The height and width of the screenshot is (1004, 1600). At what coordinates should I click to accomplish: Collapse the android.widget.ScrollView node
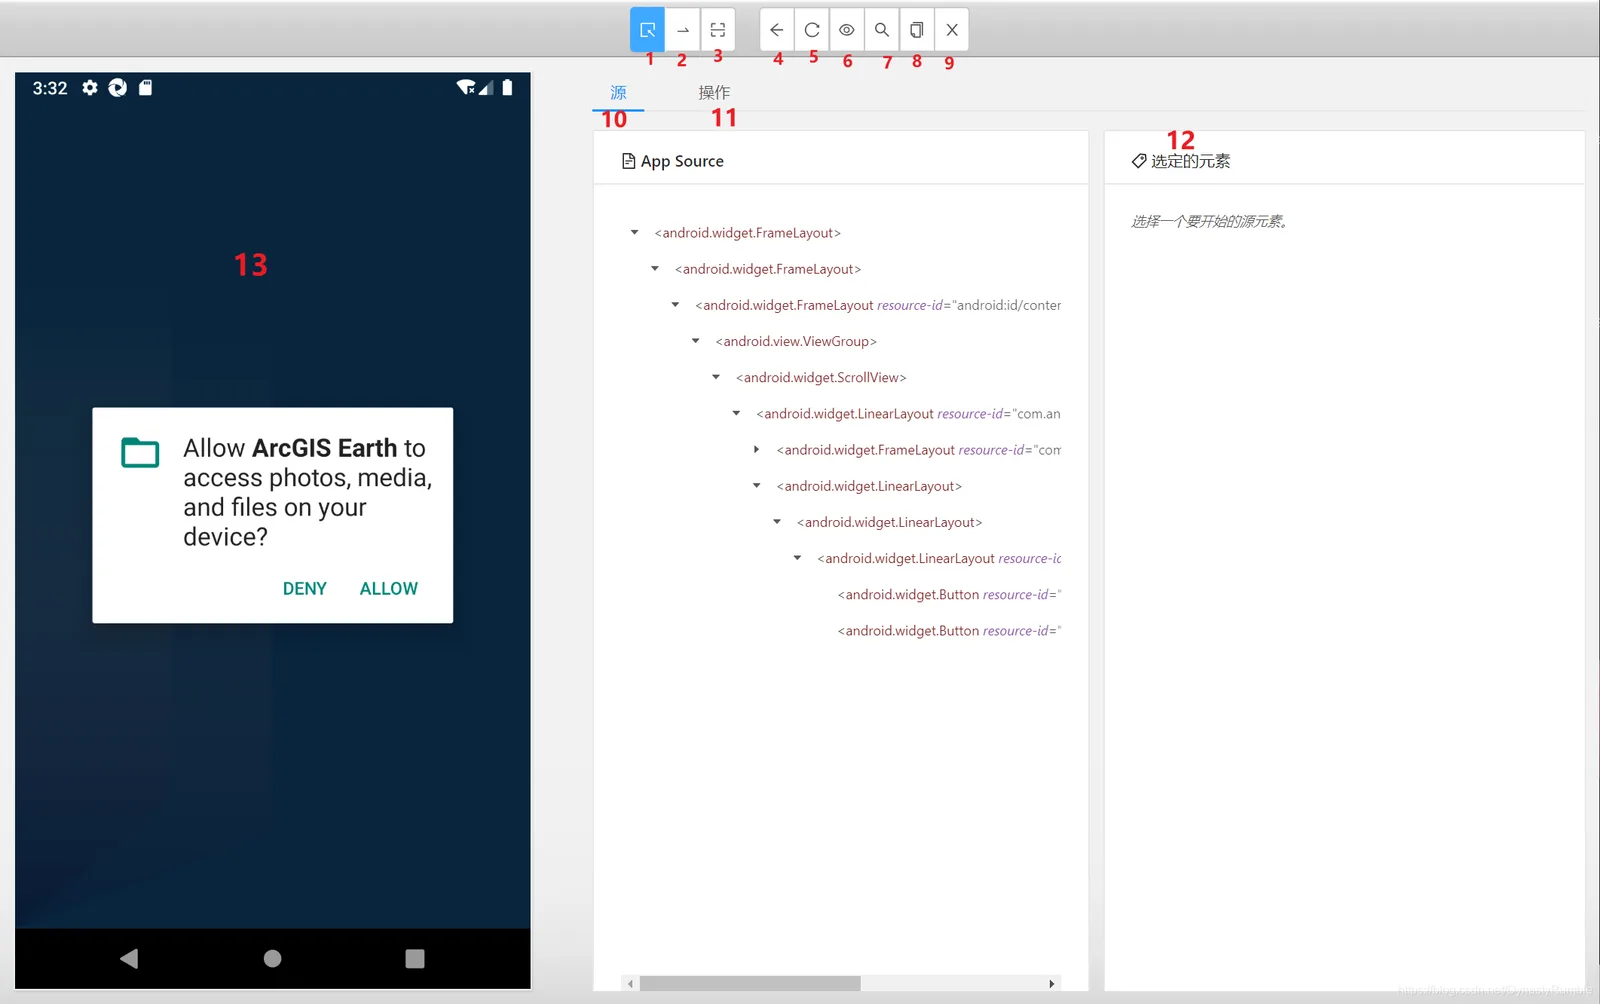tap(716, 378)
